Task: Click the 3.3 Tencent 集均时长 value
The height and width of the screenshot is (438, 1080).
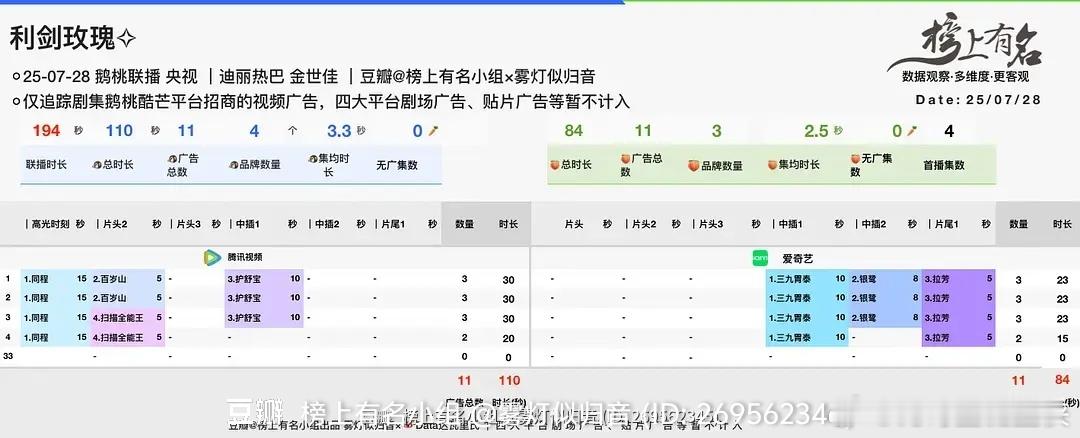Action: (339, 131)
